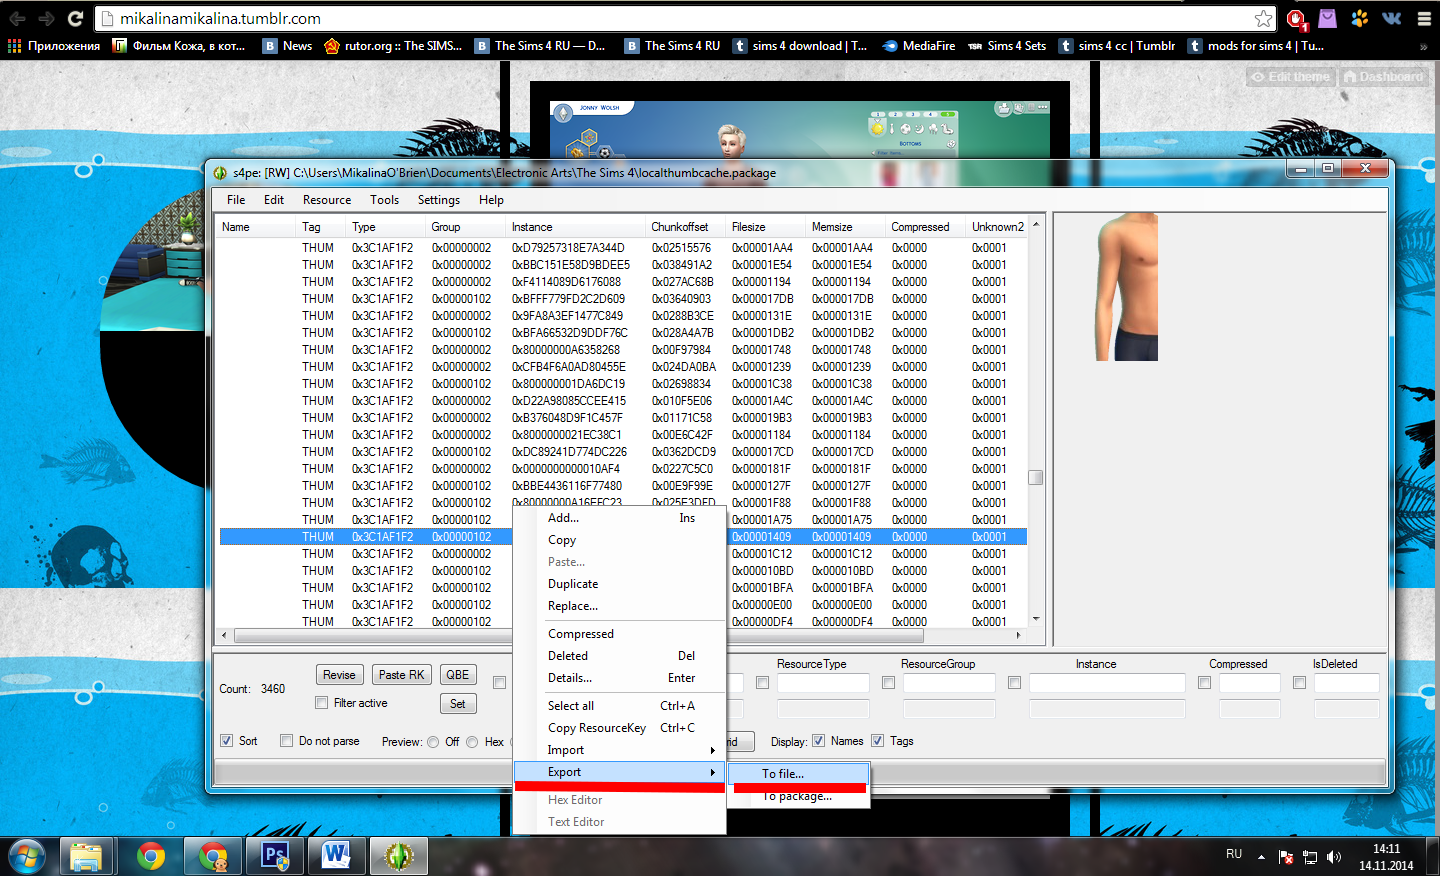The image size is (1440, 876).
Task: Bookmark page with star icon
Action: pyautogui.click(x=1264, y=19)
